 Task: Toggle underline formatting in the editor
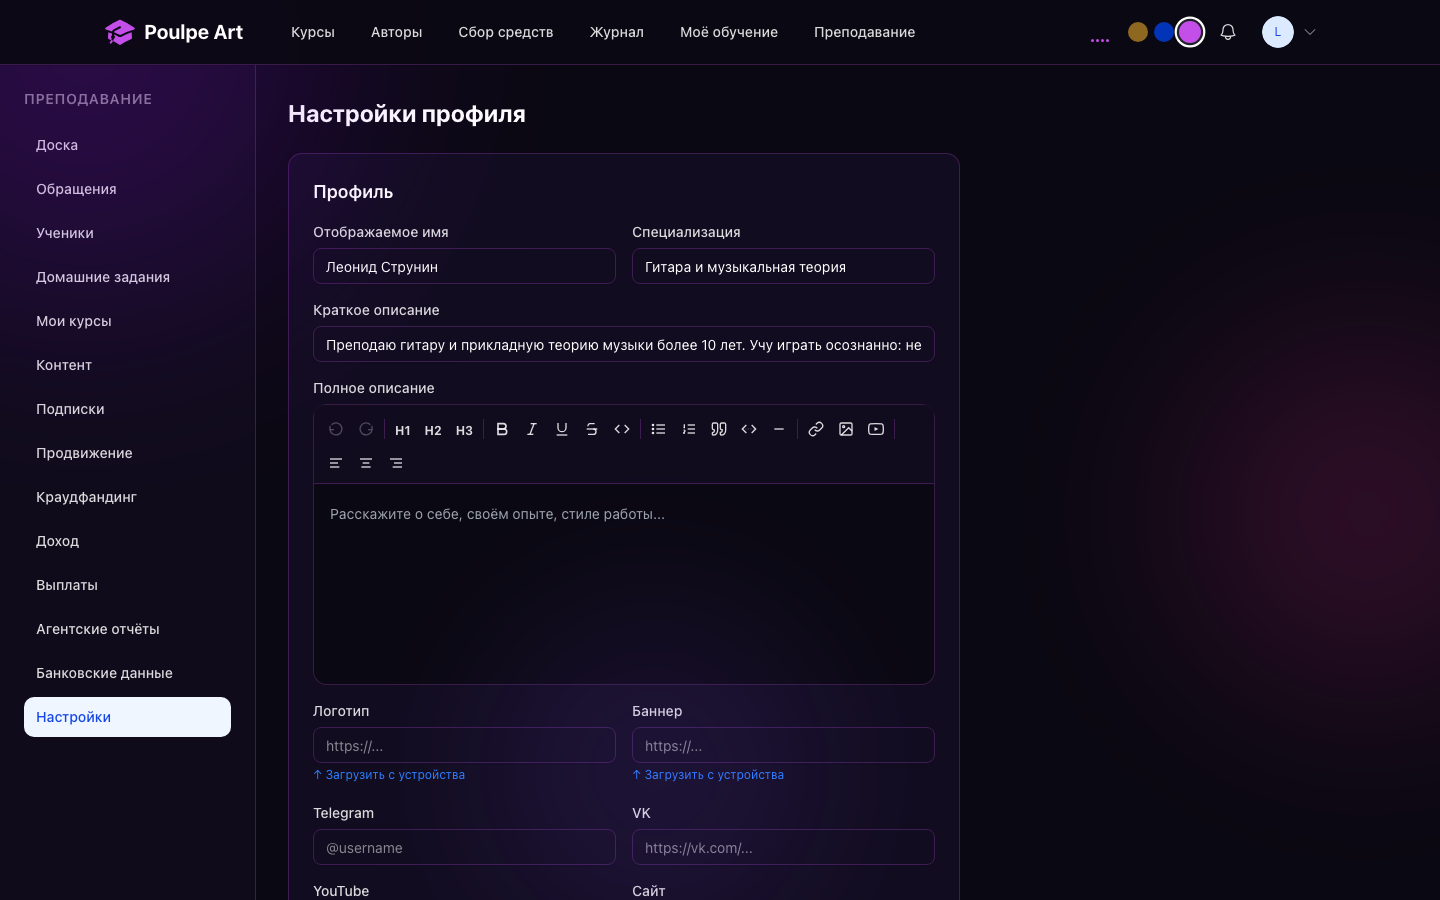(562, 429)
